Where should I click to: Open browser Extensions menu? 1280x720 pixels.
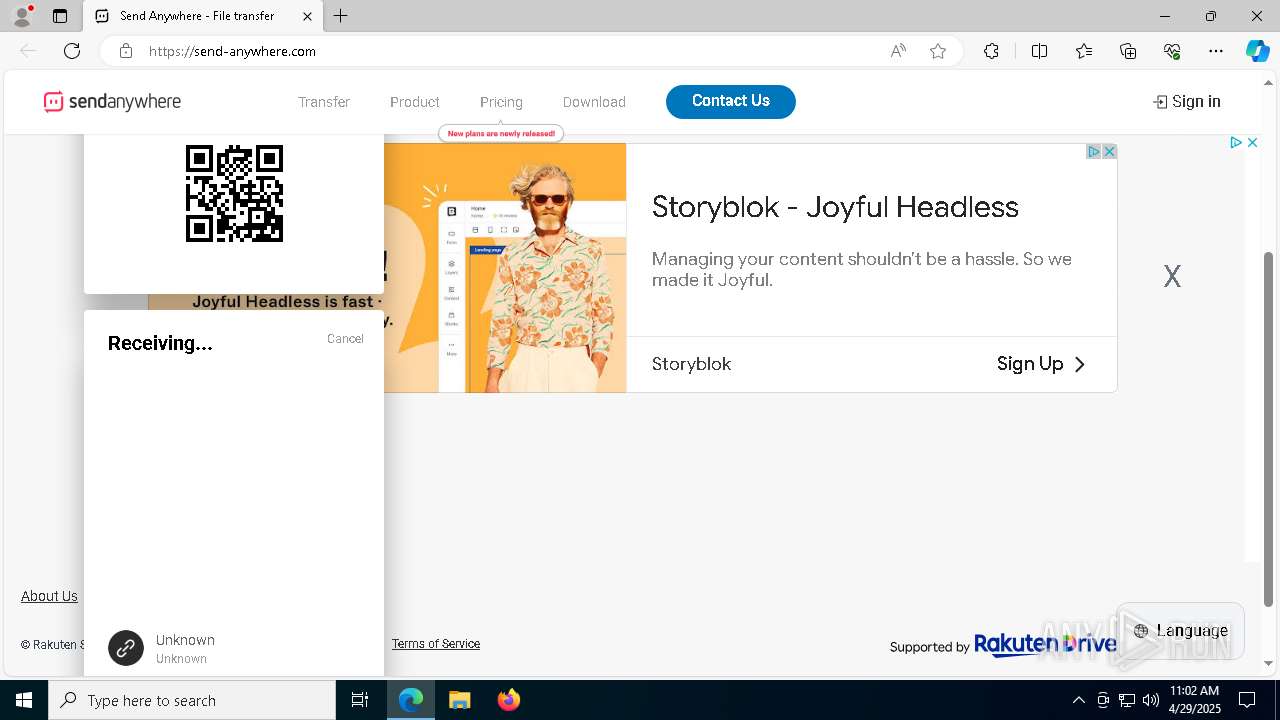click(991, 51)
